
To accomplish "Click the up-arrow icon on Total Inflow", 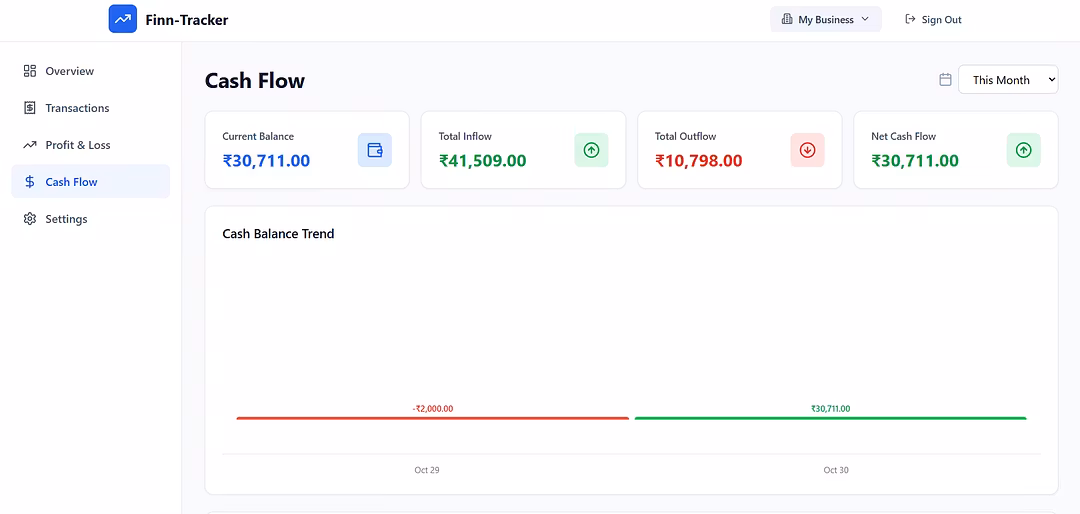I will point(591,150).
